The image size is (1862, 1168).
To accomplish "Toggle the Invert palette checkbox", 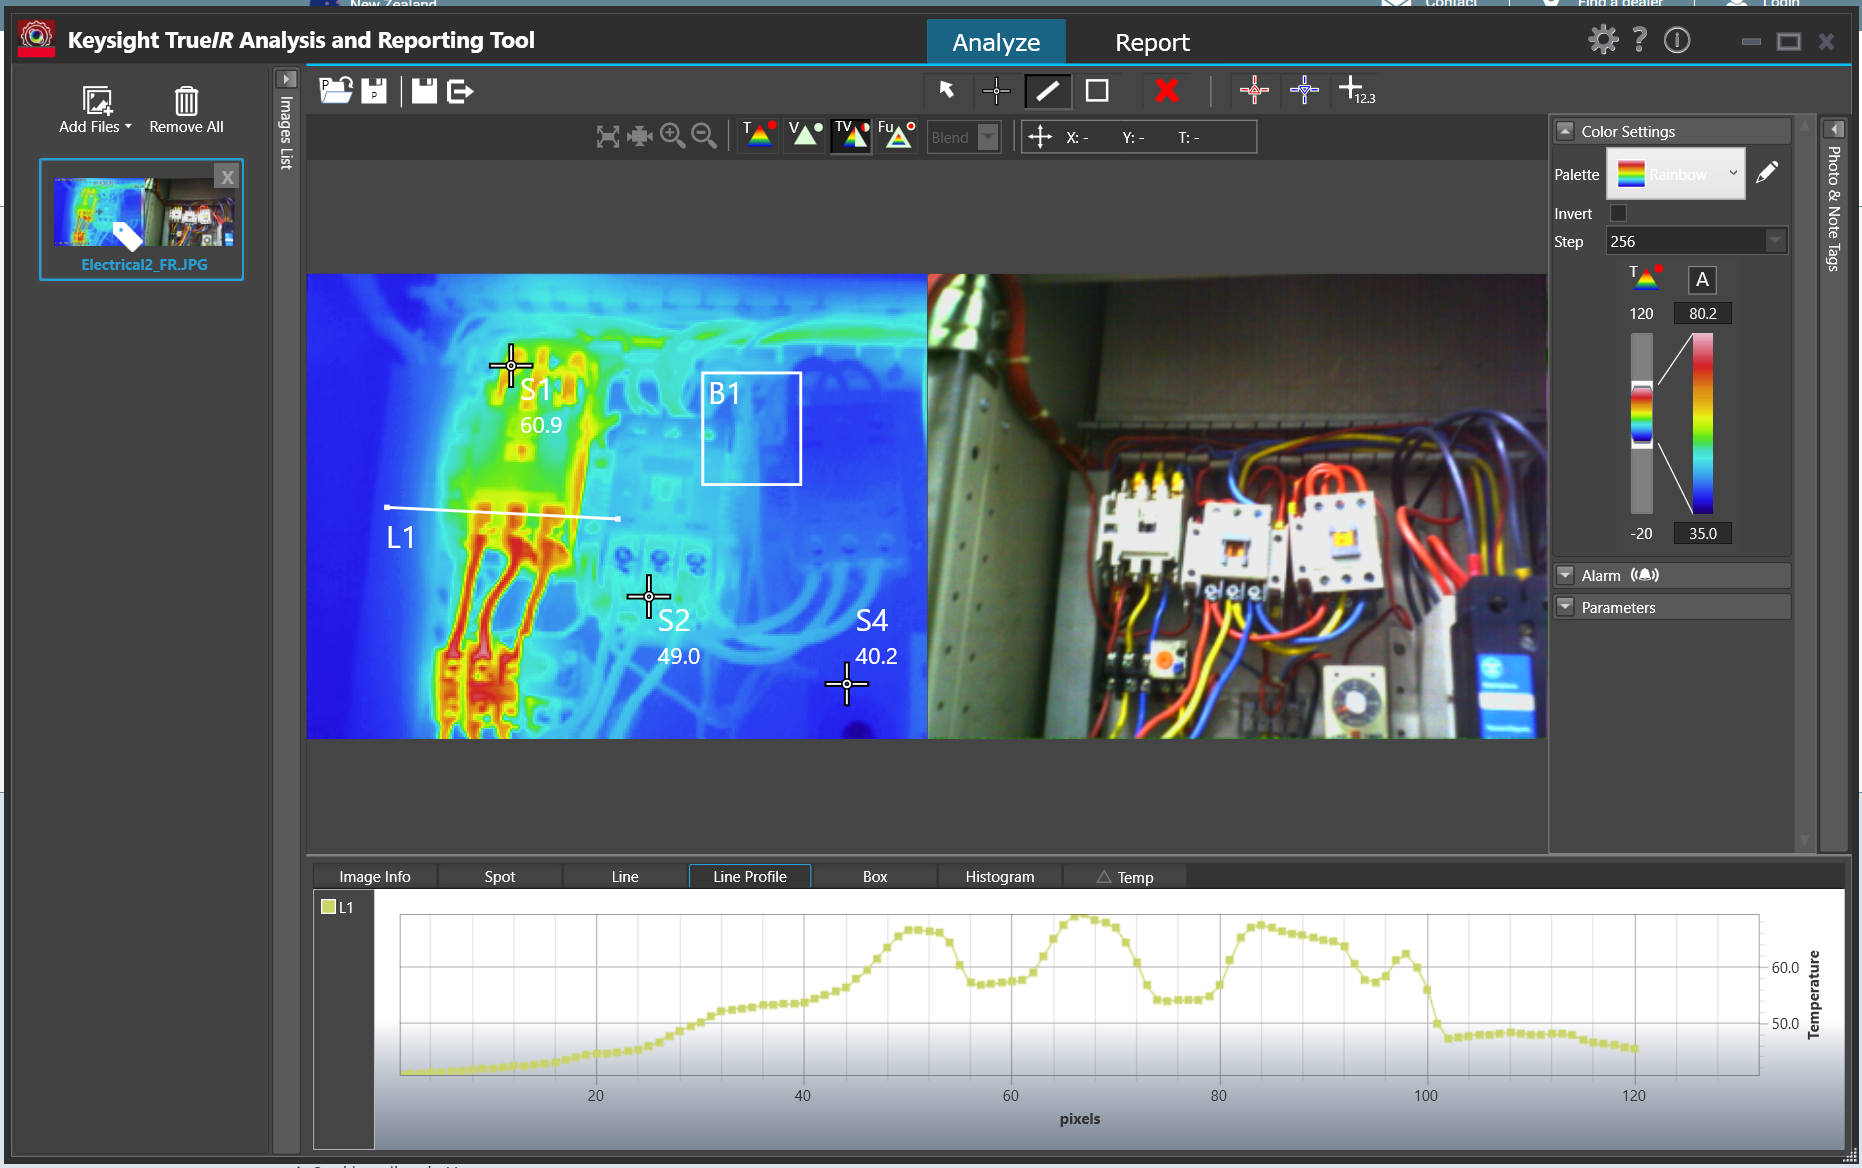I will [1618, 213].
